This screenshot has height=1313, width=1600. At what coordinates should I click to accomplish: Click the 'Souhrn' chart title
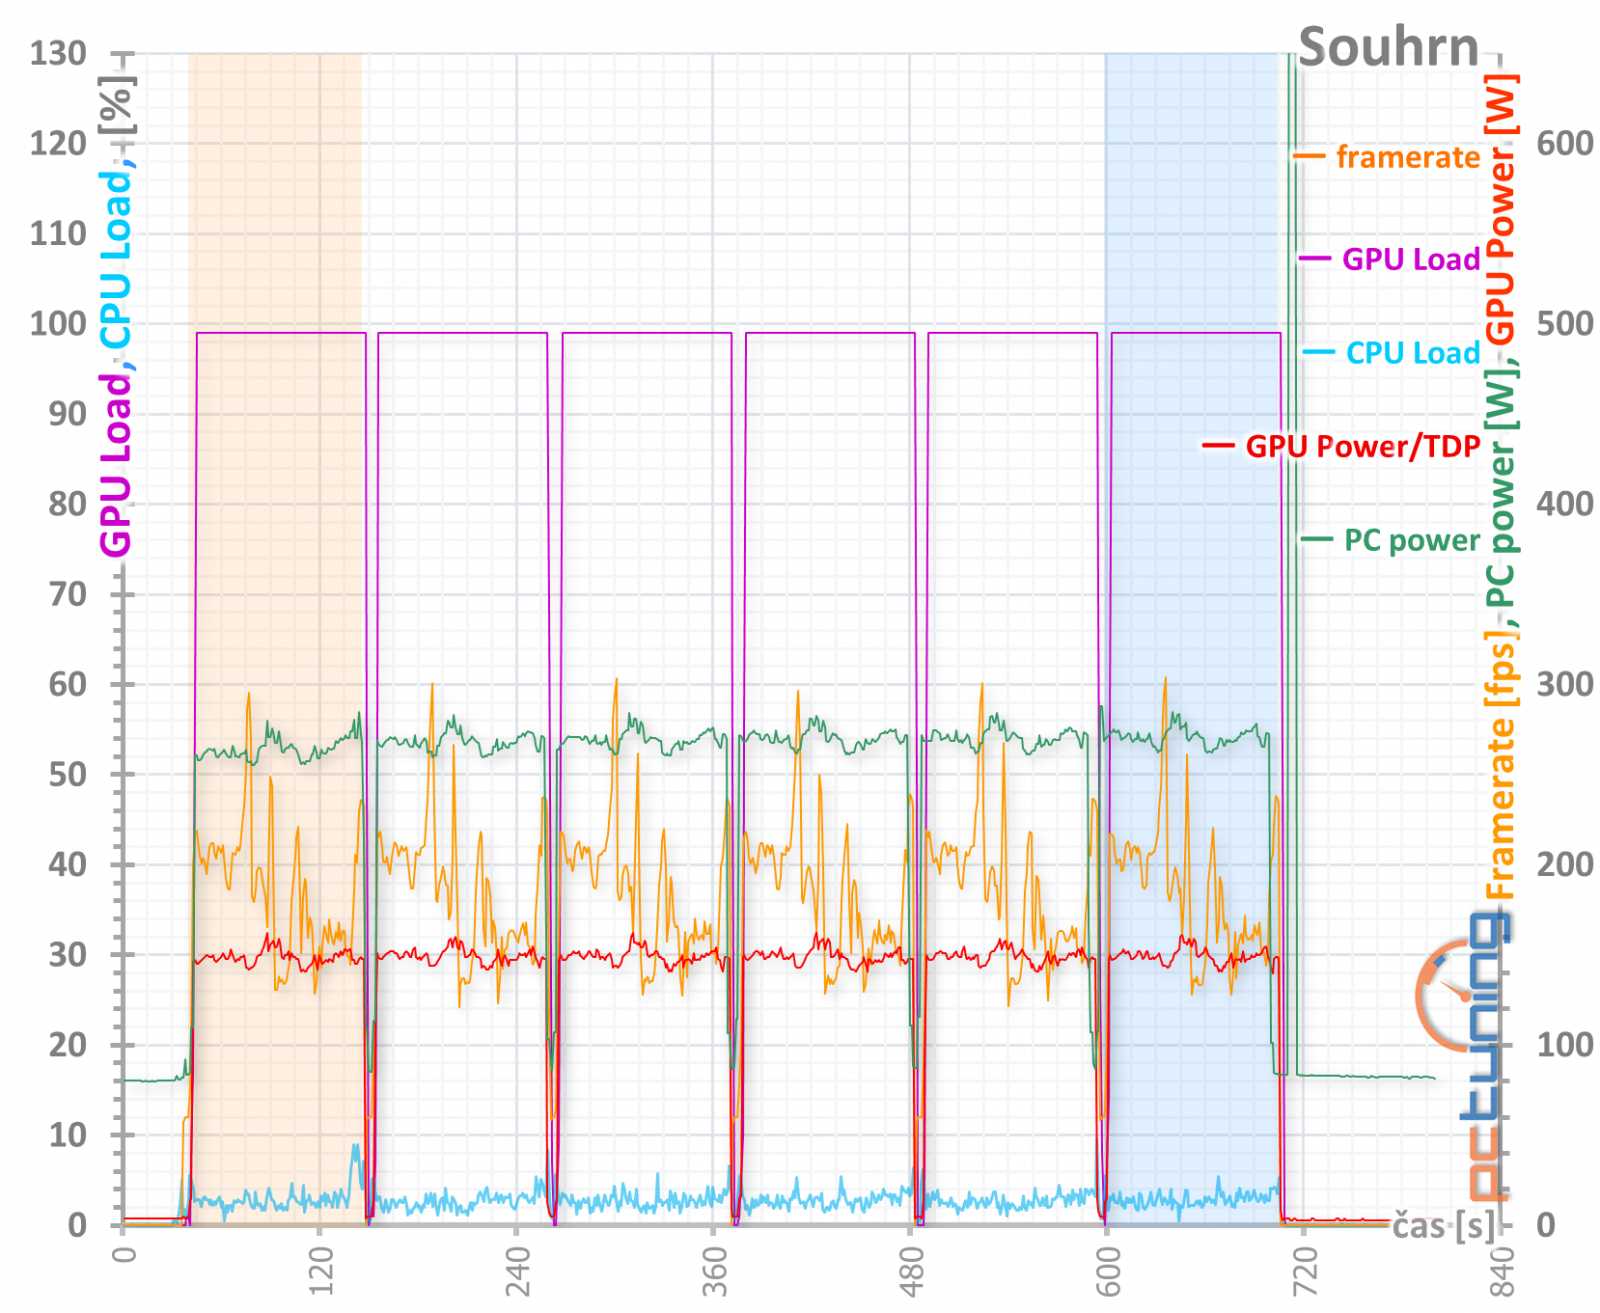click(1388, 47)
